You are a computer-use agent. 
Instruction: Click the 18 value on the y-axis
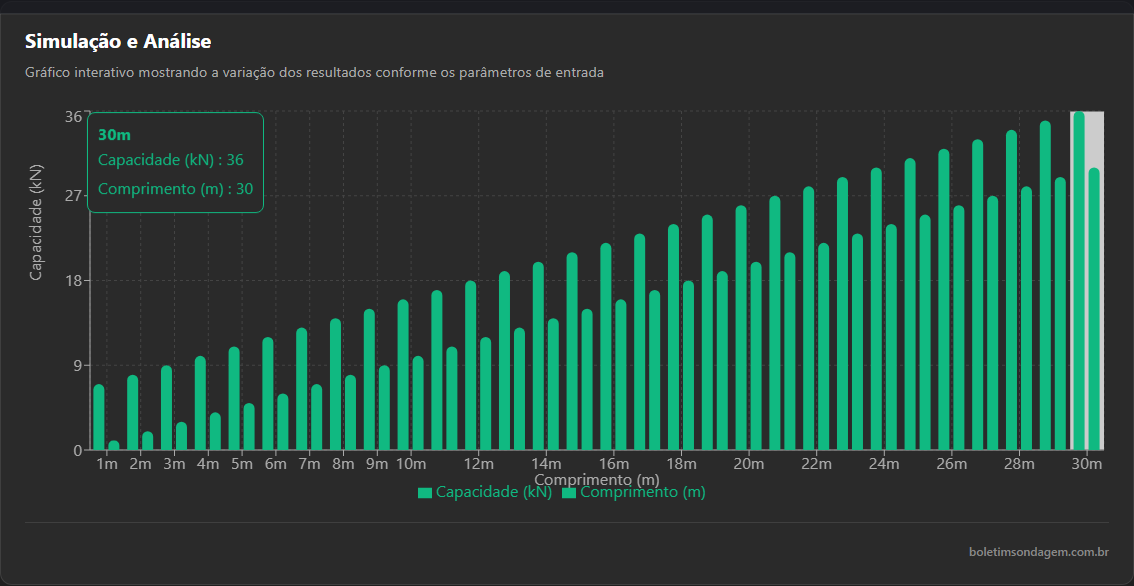coord(73,280)
